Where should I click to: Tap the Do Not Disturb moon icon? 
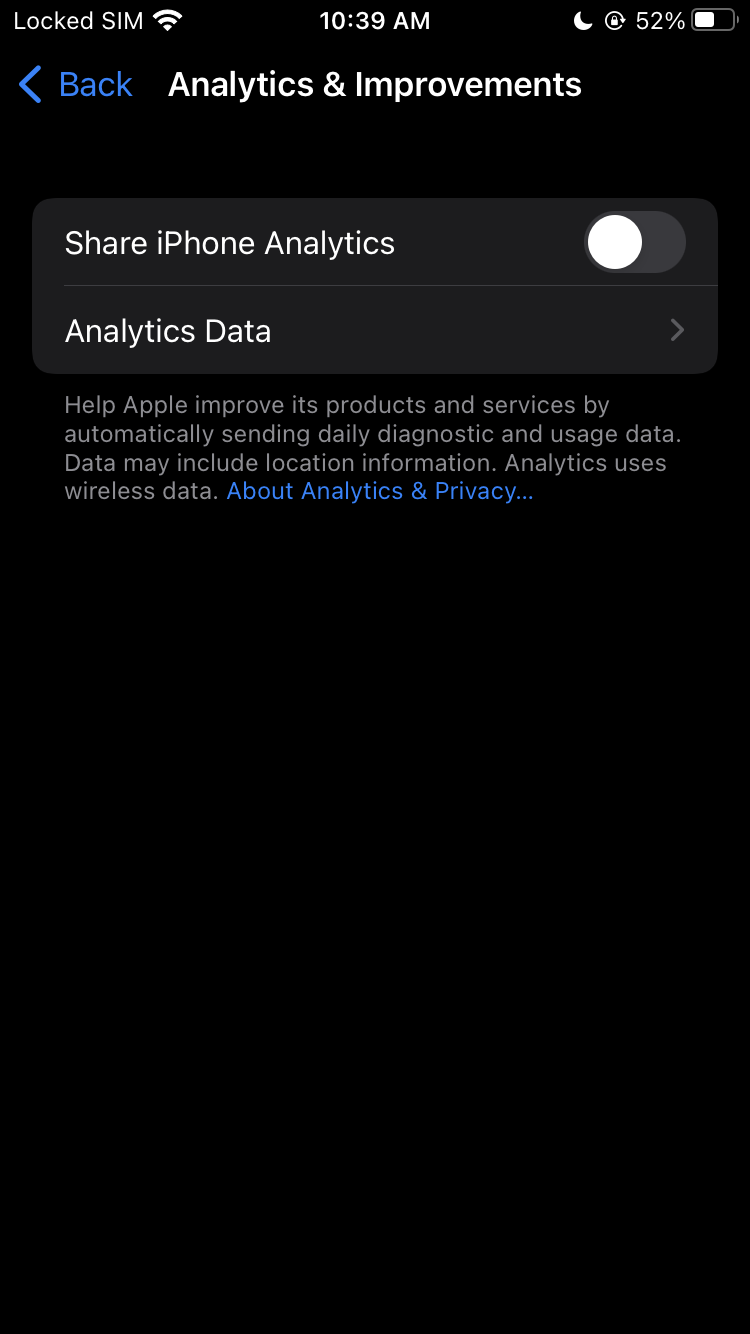(x=583, y=20)
